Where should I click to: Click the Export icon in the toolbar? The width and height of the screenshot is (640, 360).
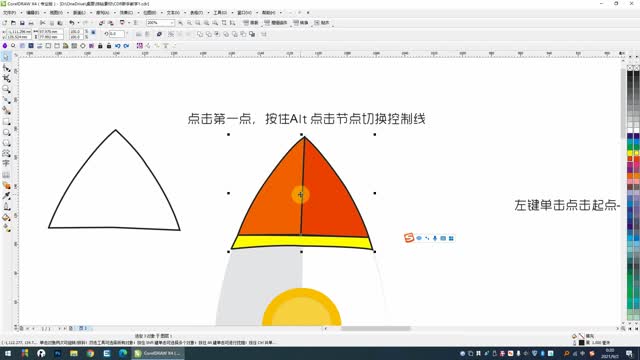(x=111, y=23)
